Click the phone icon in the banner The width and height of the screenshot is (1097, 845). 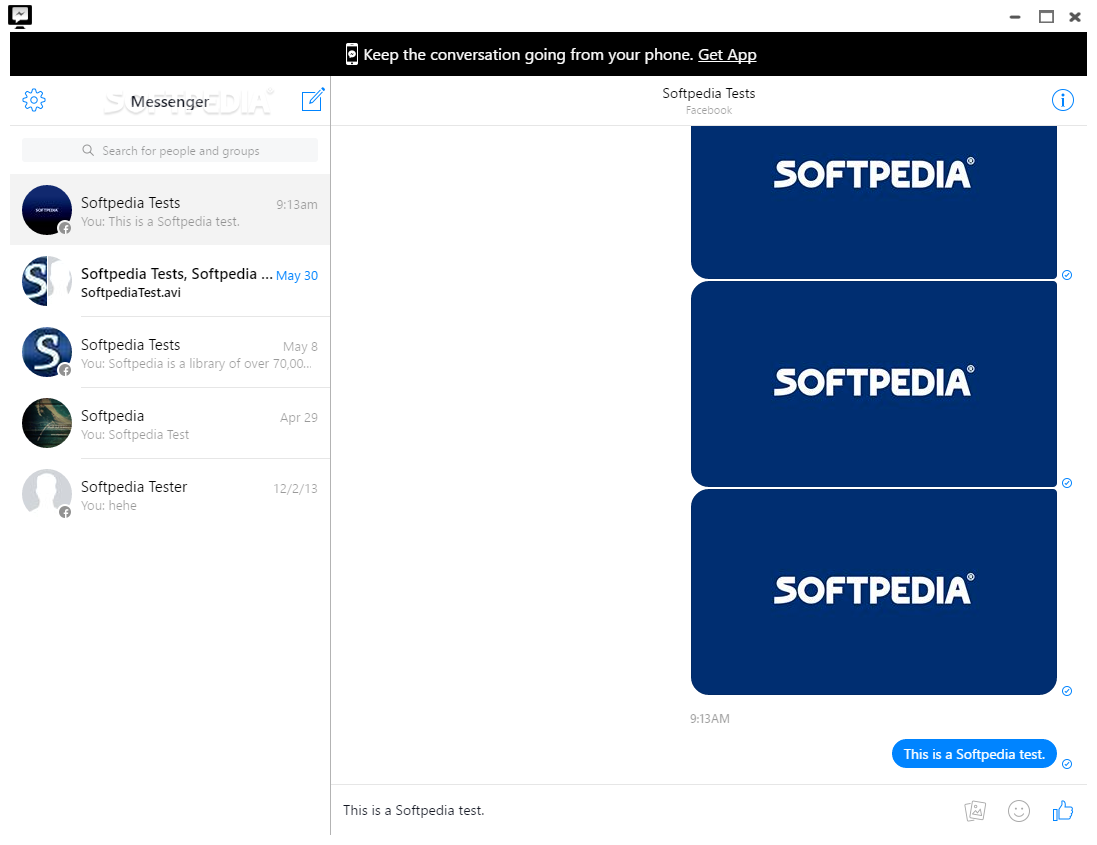point(352,55)
